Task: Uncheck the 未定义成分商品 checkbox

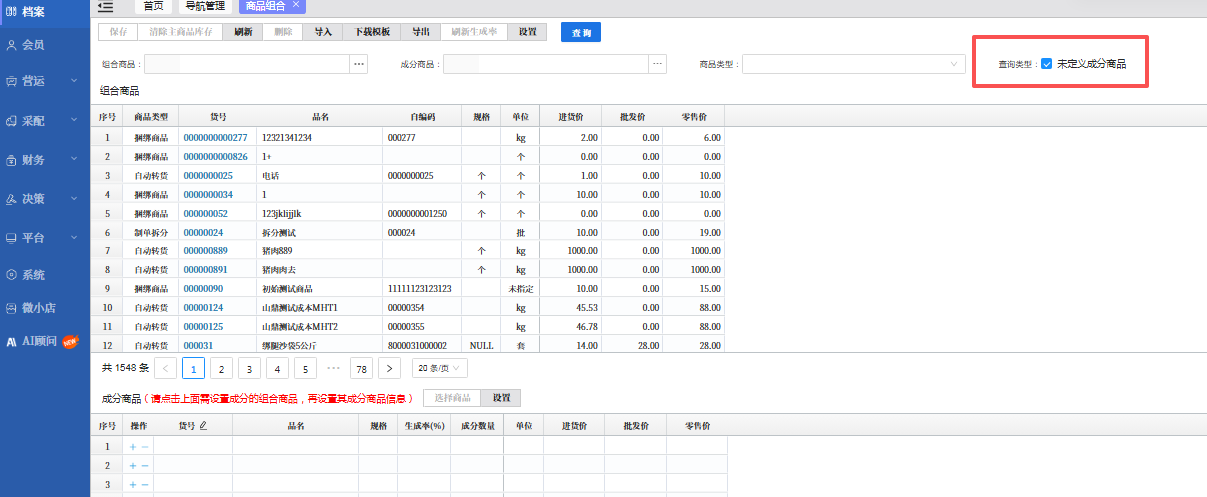Action: (1046, 64)
